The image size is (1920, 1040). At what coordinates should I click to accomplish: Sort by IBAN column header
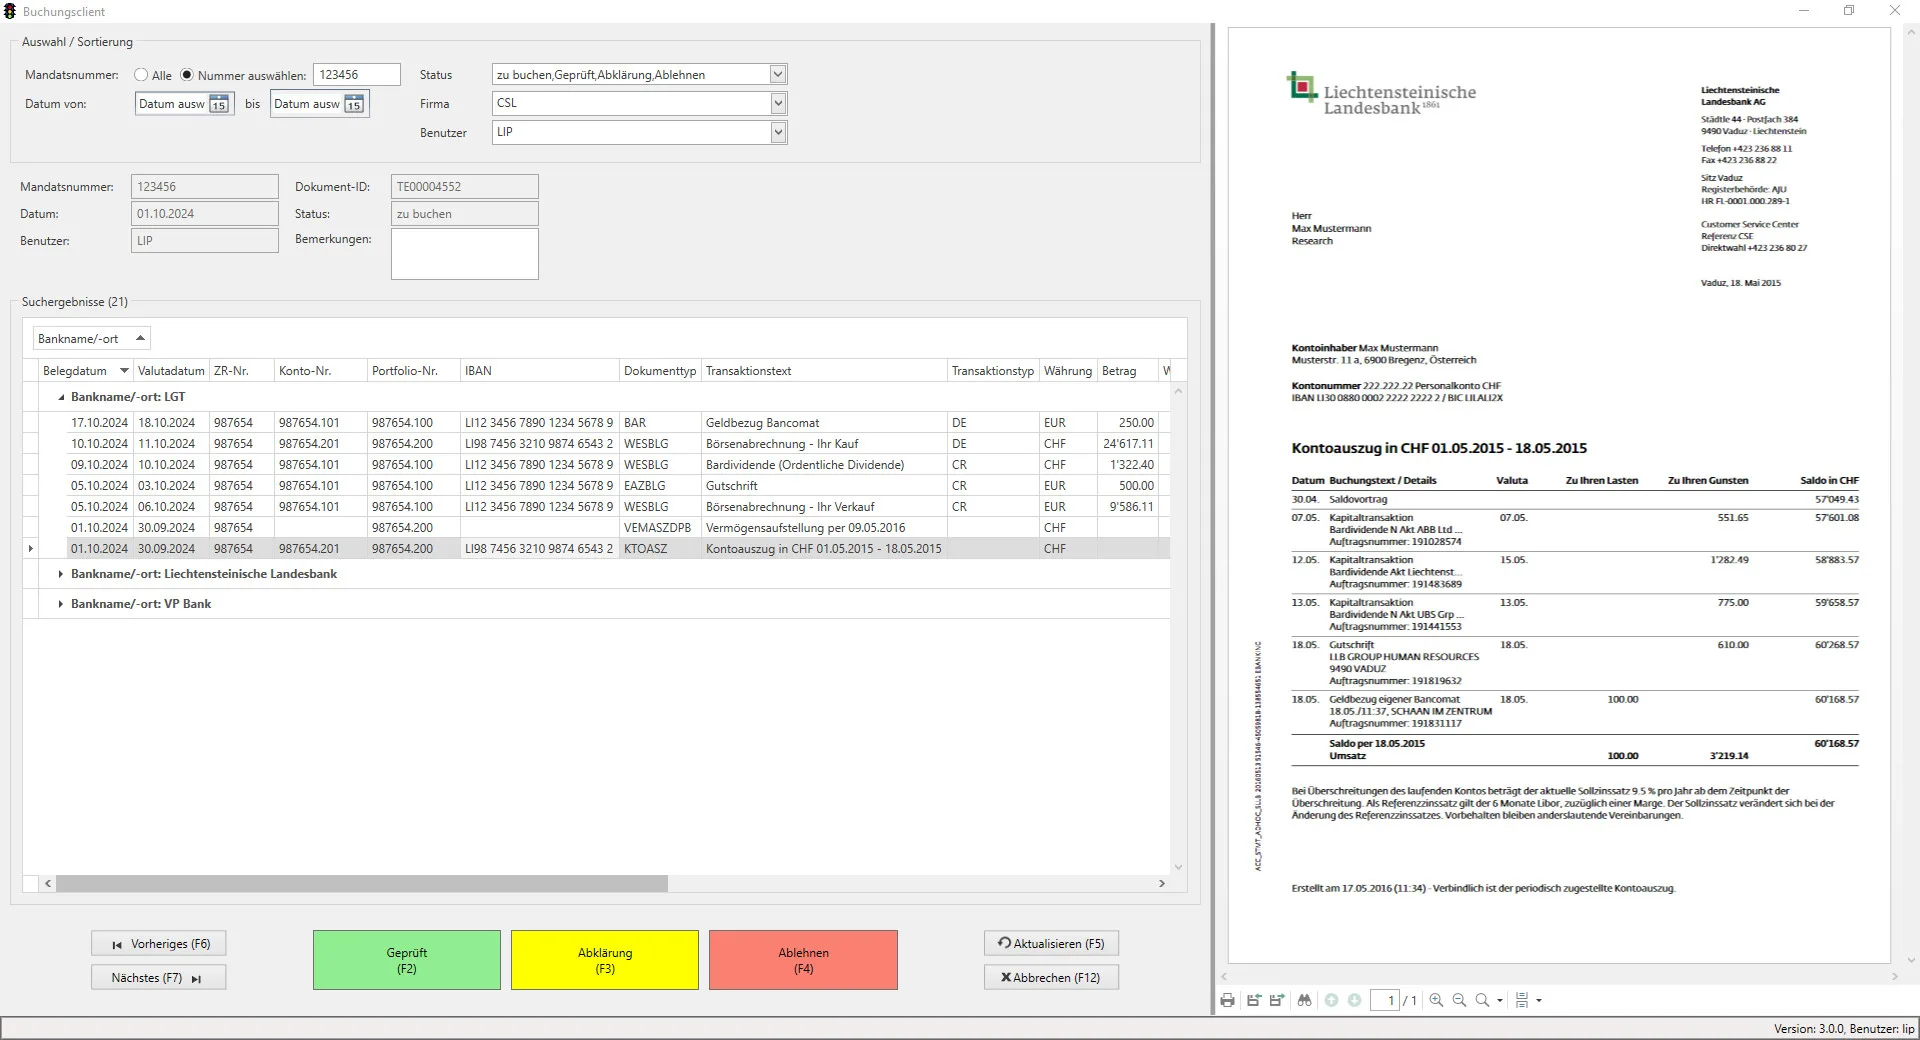[x=540, y=371]
